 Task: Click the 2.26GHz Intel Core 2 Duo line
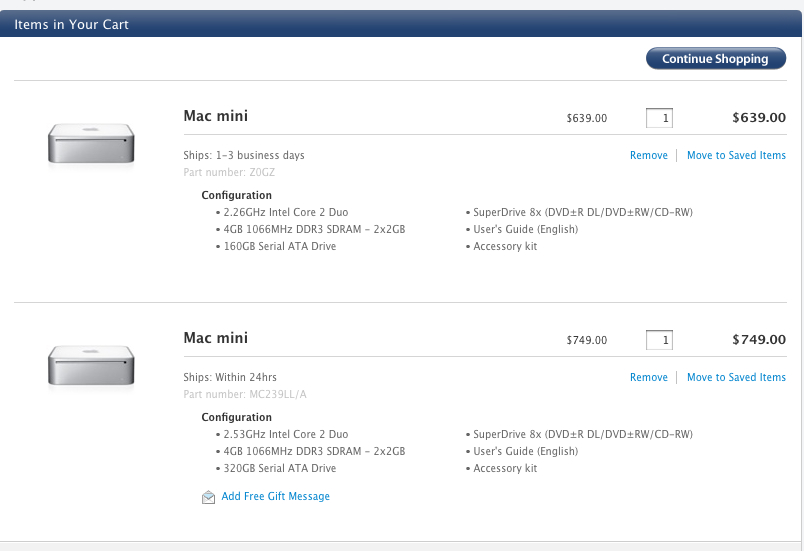(x=285, y=212)
